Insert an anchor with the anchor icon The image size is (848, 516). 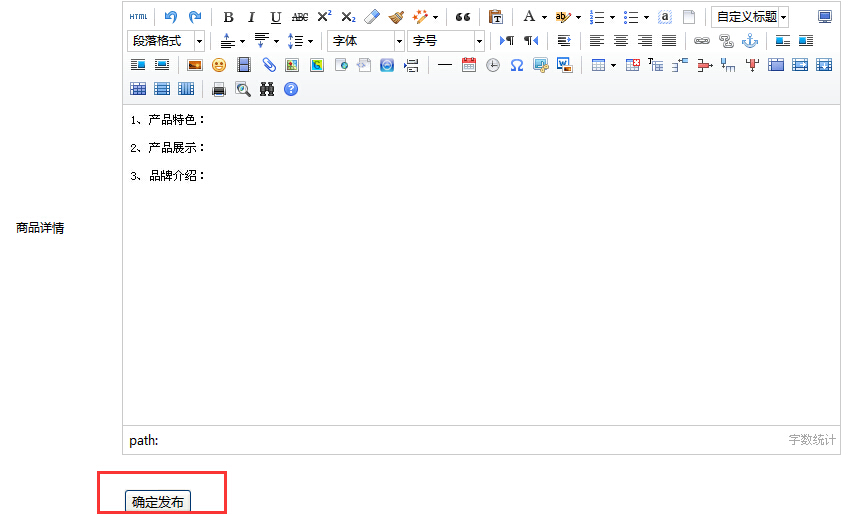click(750, 41)
